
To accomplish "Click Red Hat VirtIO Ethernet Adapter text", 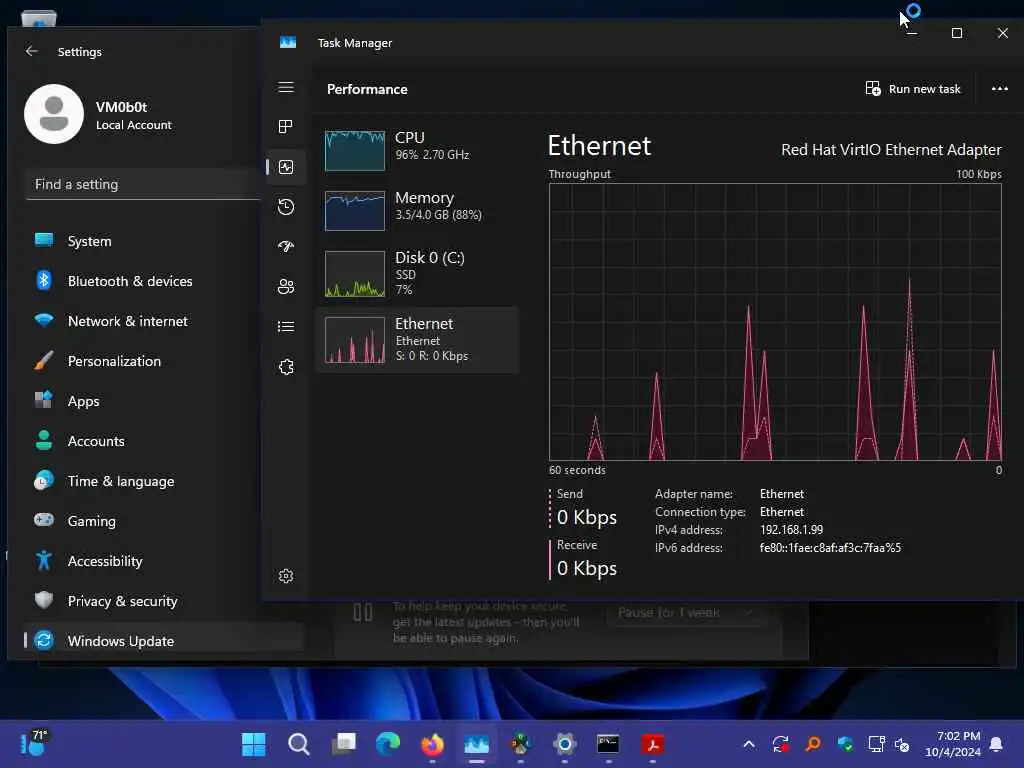I will pos(891,150).
